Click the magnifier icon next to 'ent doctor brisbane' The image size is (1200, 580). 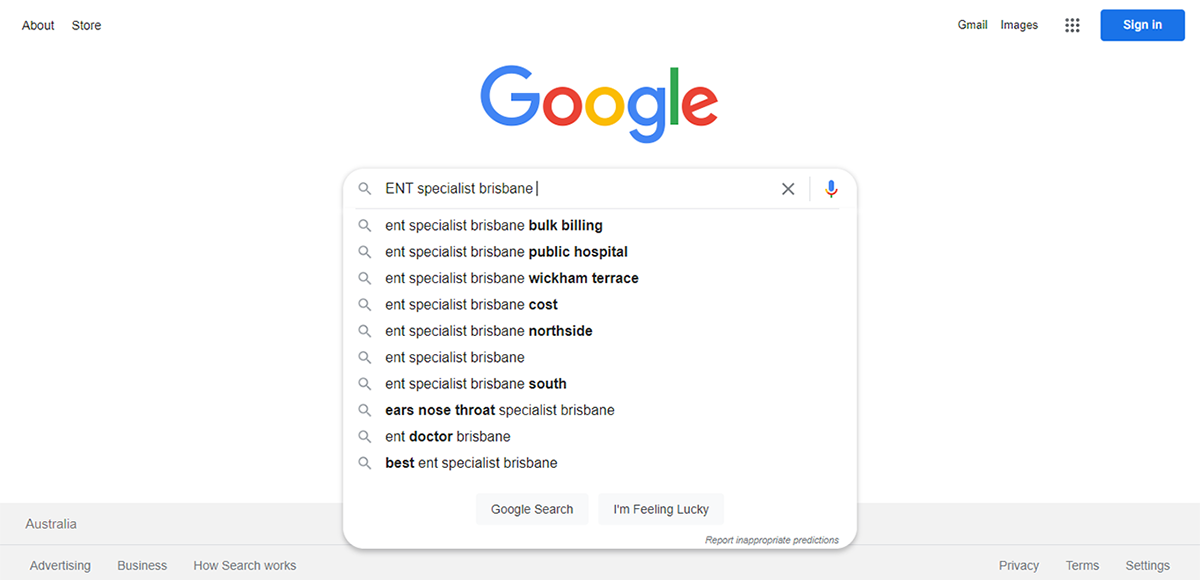pos(365,437)
